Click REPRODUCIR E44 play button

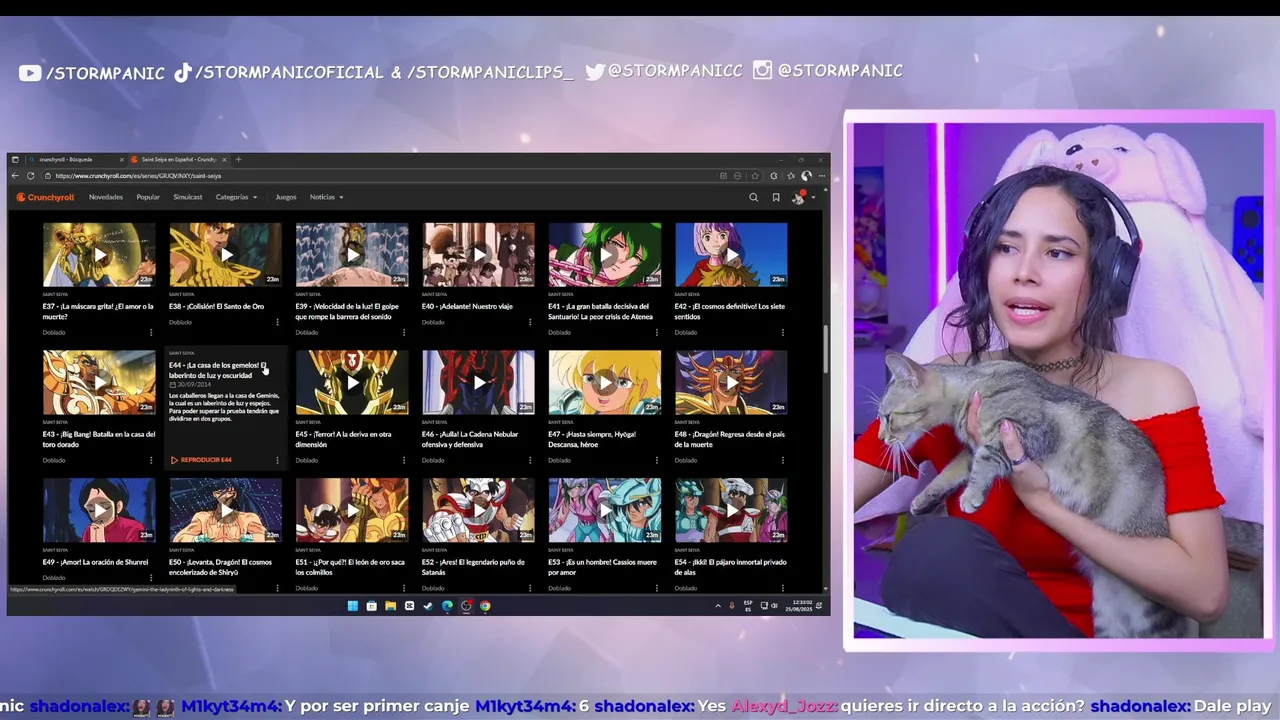tap(201, 460)
